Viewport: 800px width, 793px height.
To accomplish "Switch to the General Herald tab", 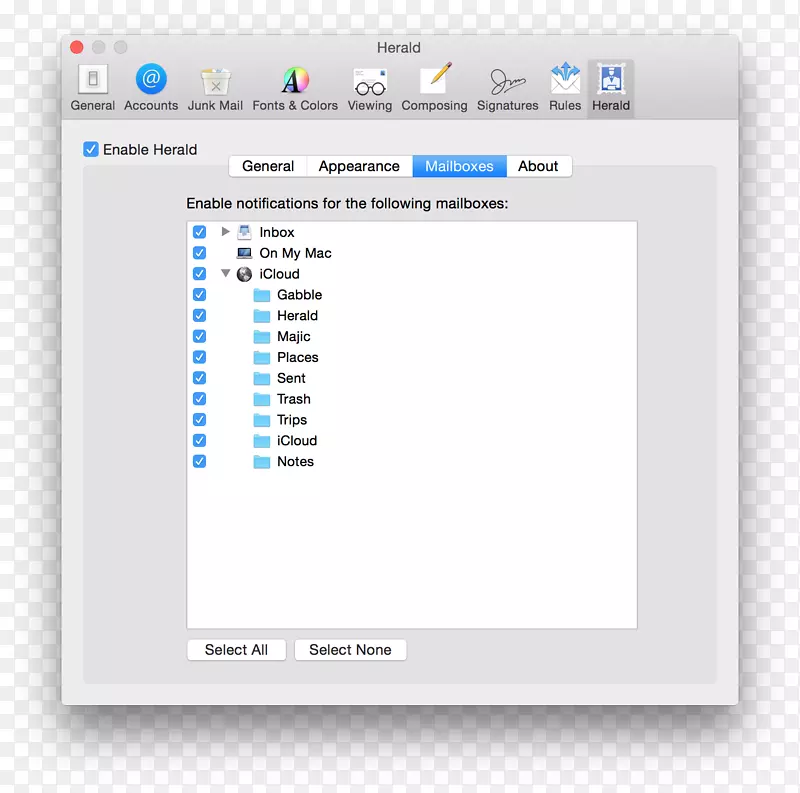I will pos(267,166).
